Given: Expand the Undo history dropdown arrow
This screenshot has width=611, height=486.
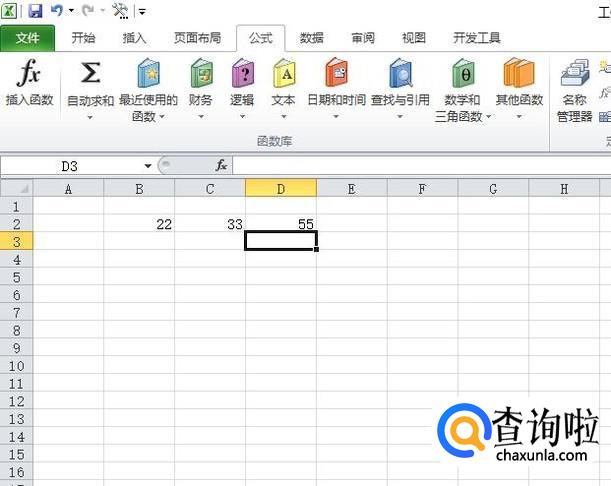Looking at the screenshot, I should 71,11.
